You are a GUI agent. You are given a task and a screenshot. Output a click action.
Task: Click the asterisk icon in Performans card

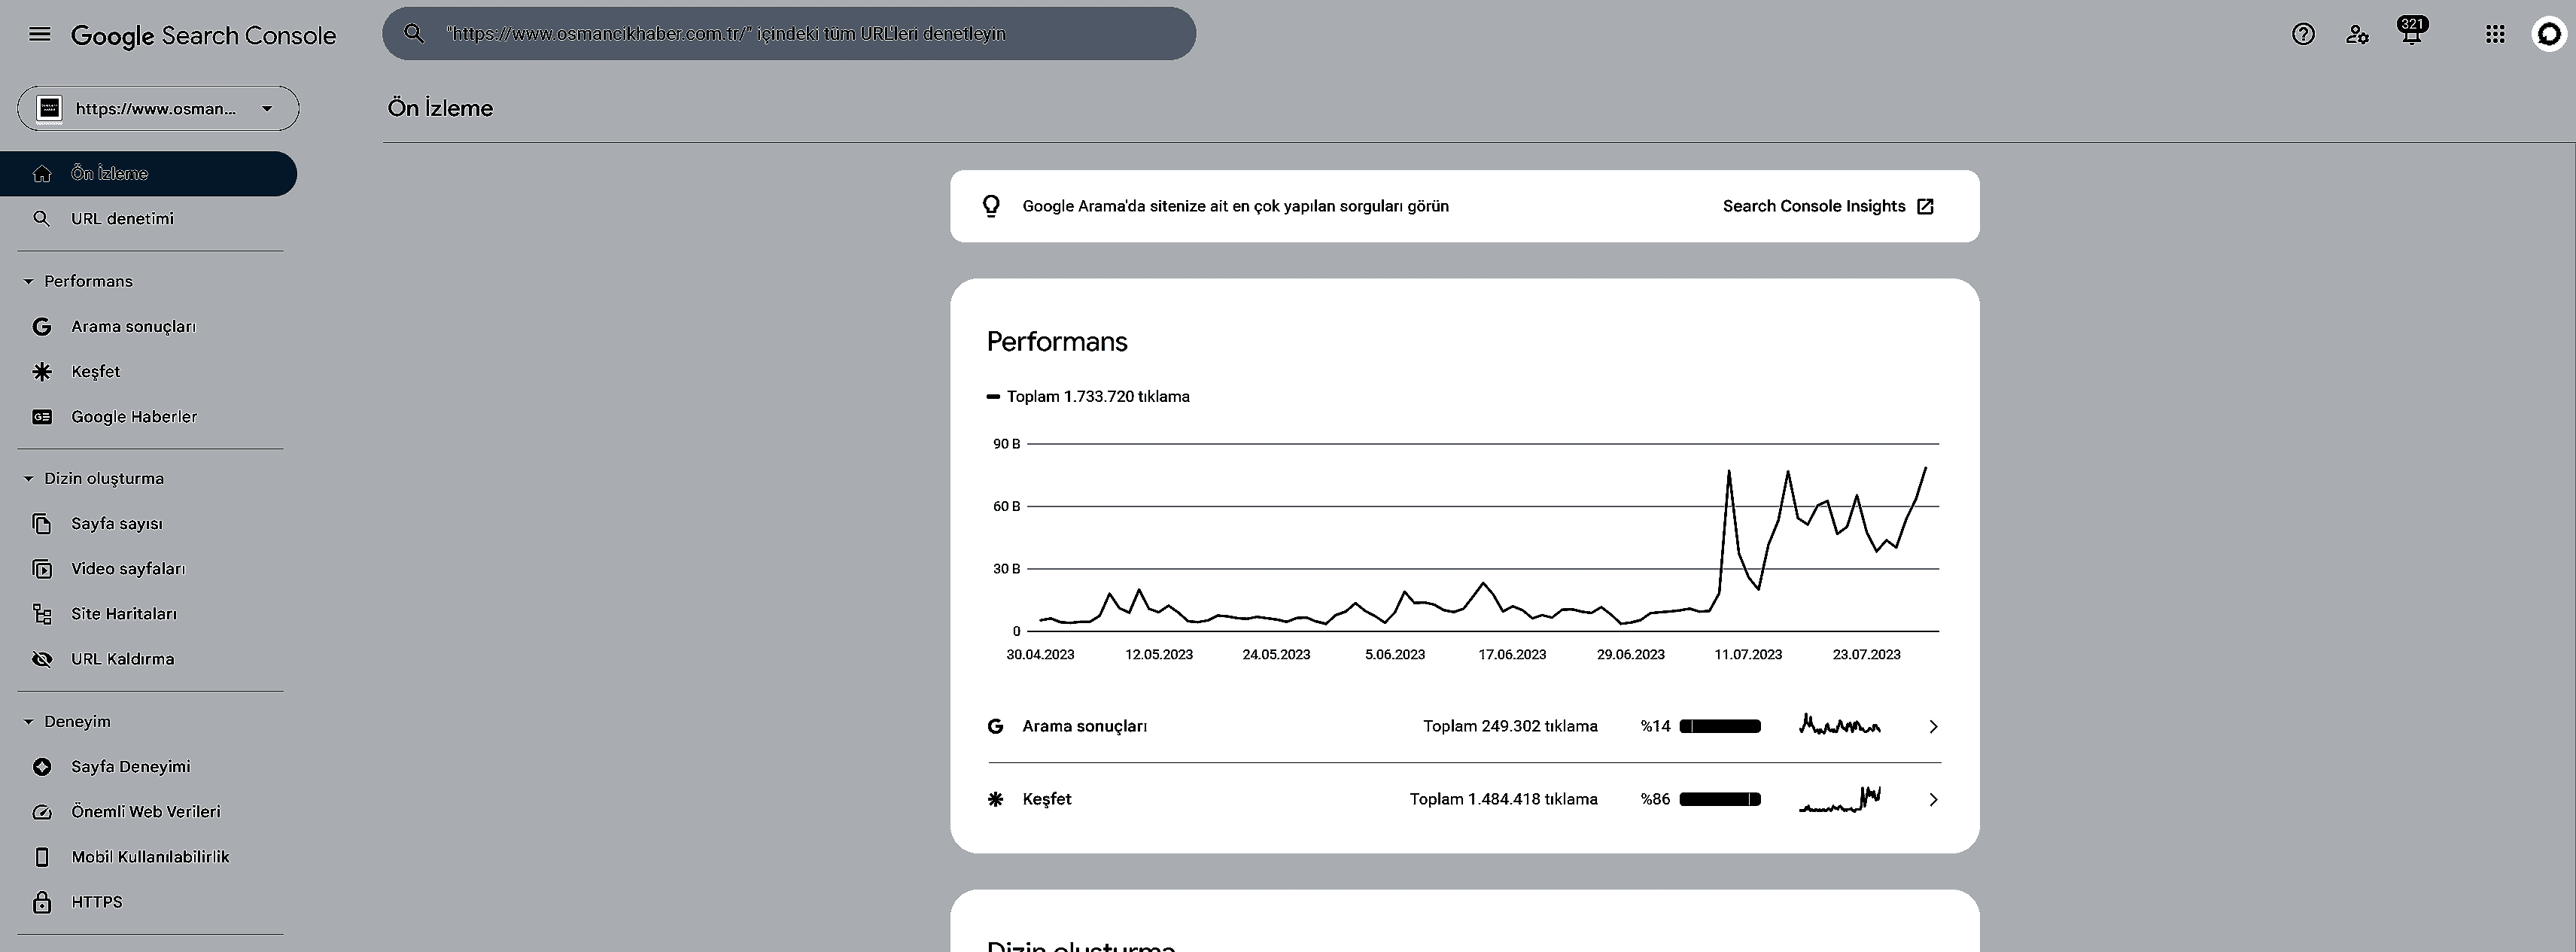point(995,800)
